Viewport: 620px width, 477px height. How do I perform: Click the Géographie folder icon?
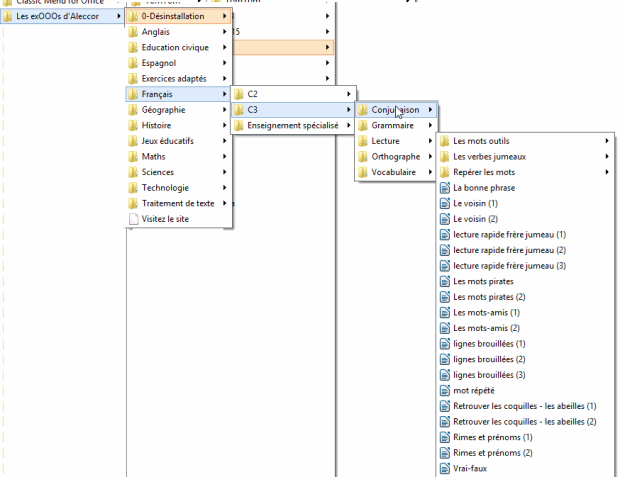(133, 110)
